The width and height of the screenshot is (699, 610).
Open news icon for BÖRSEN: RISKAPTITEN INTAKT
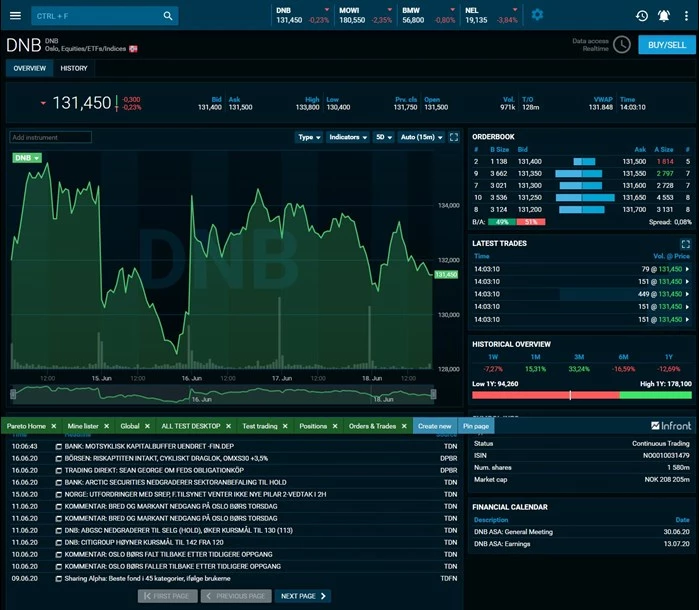pyautogui.click(x=58, y=458)
